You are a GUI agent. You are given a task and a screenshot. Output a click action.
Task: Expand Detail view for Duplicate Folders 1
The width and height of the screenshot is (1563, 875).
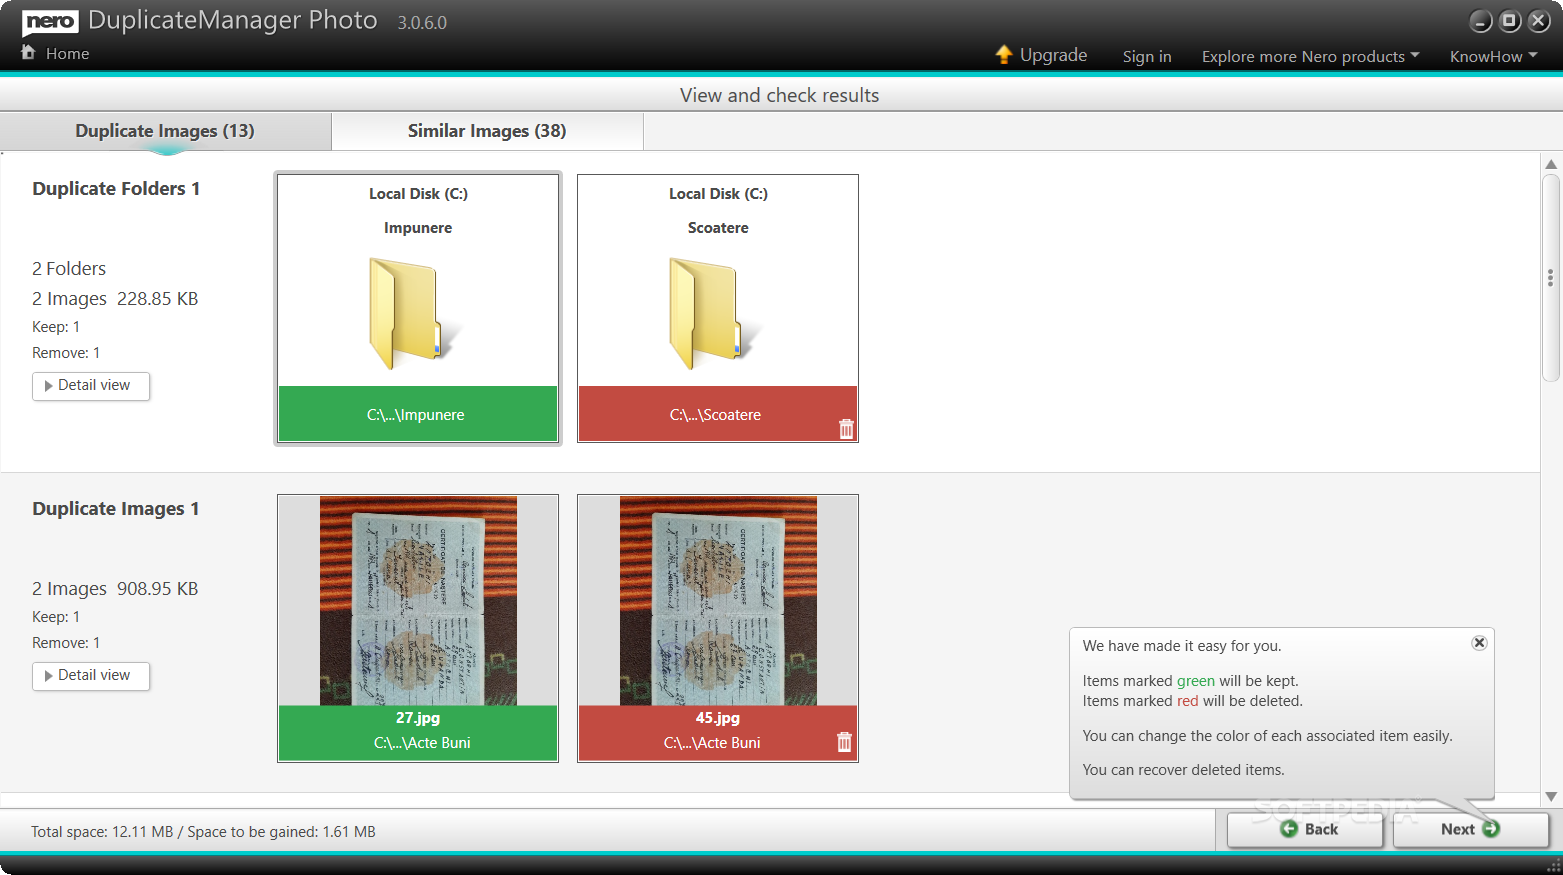coord(91,386)
